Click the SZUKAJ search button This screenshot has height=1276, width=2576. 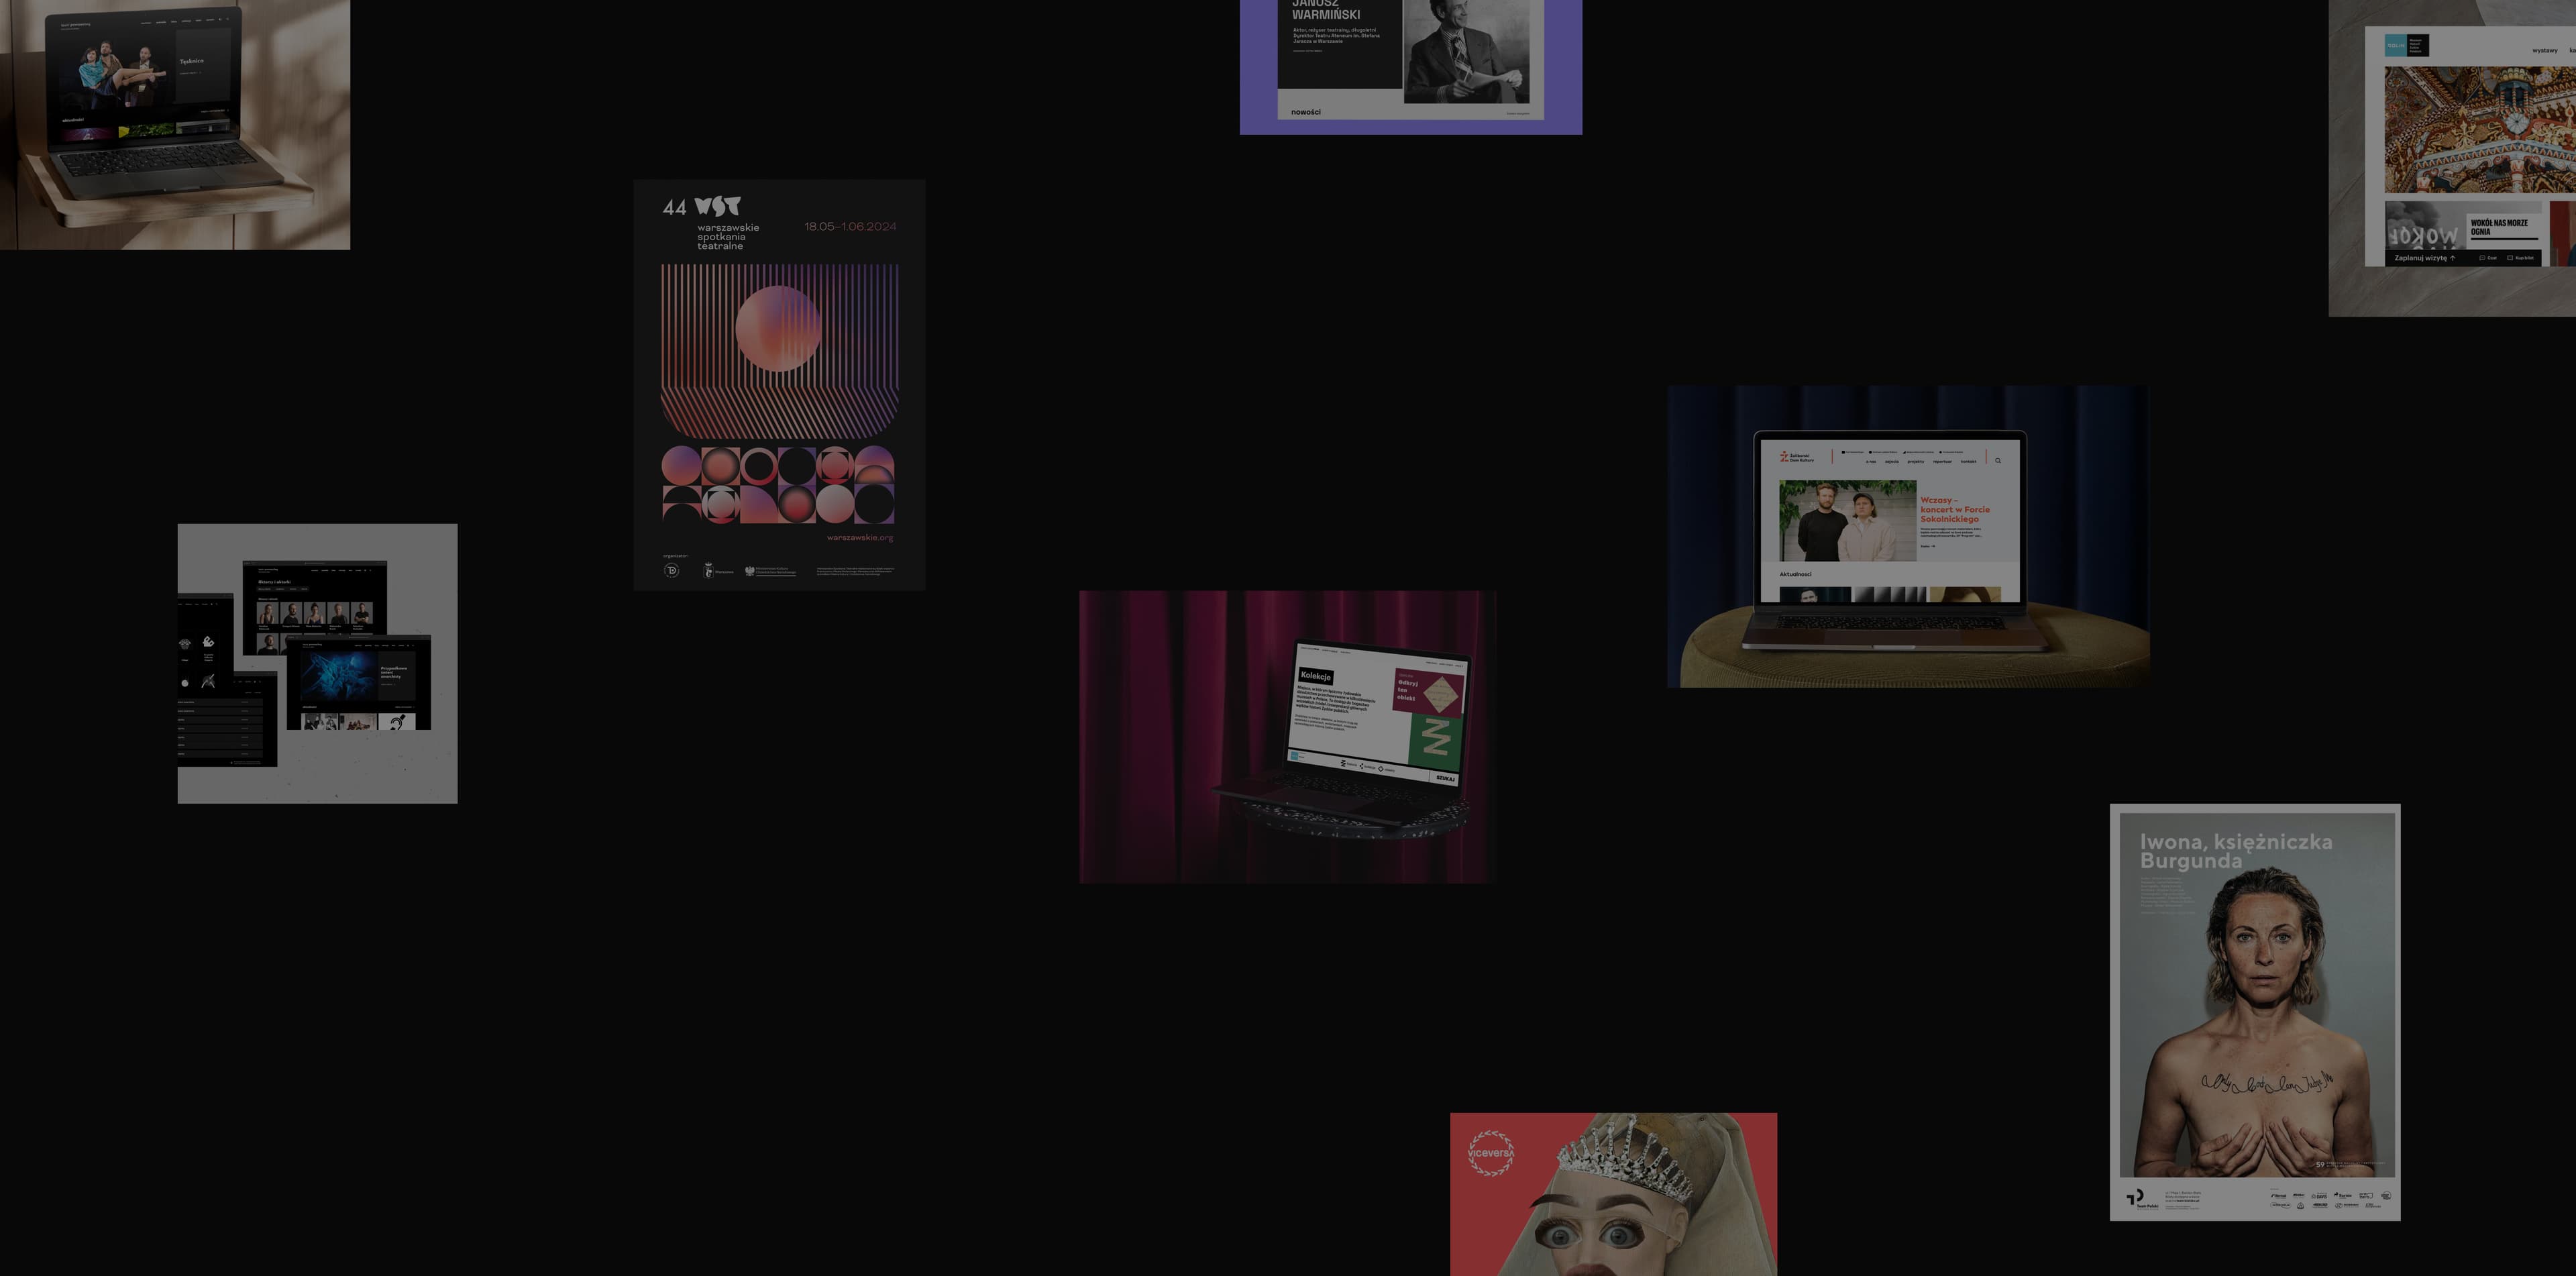pyautogui.click(x=1446, y=778)
